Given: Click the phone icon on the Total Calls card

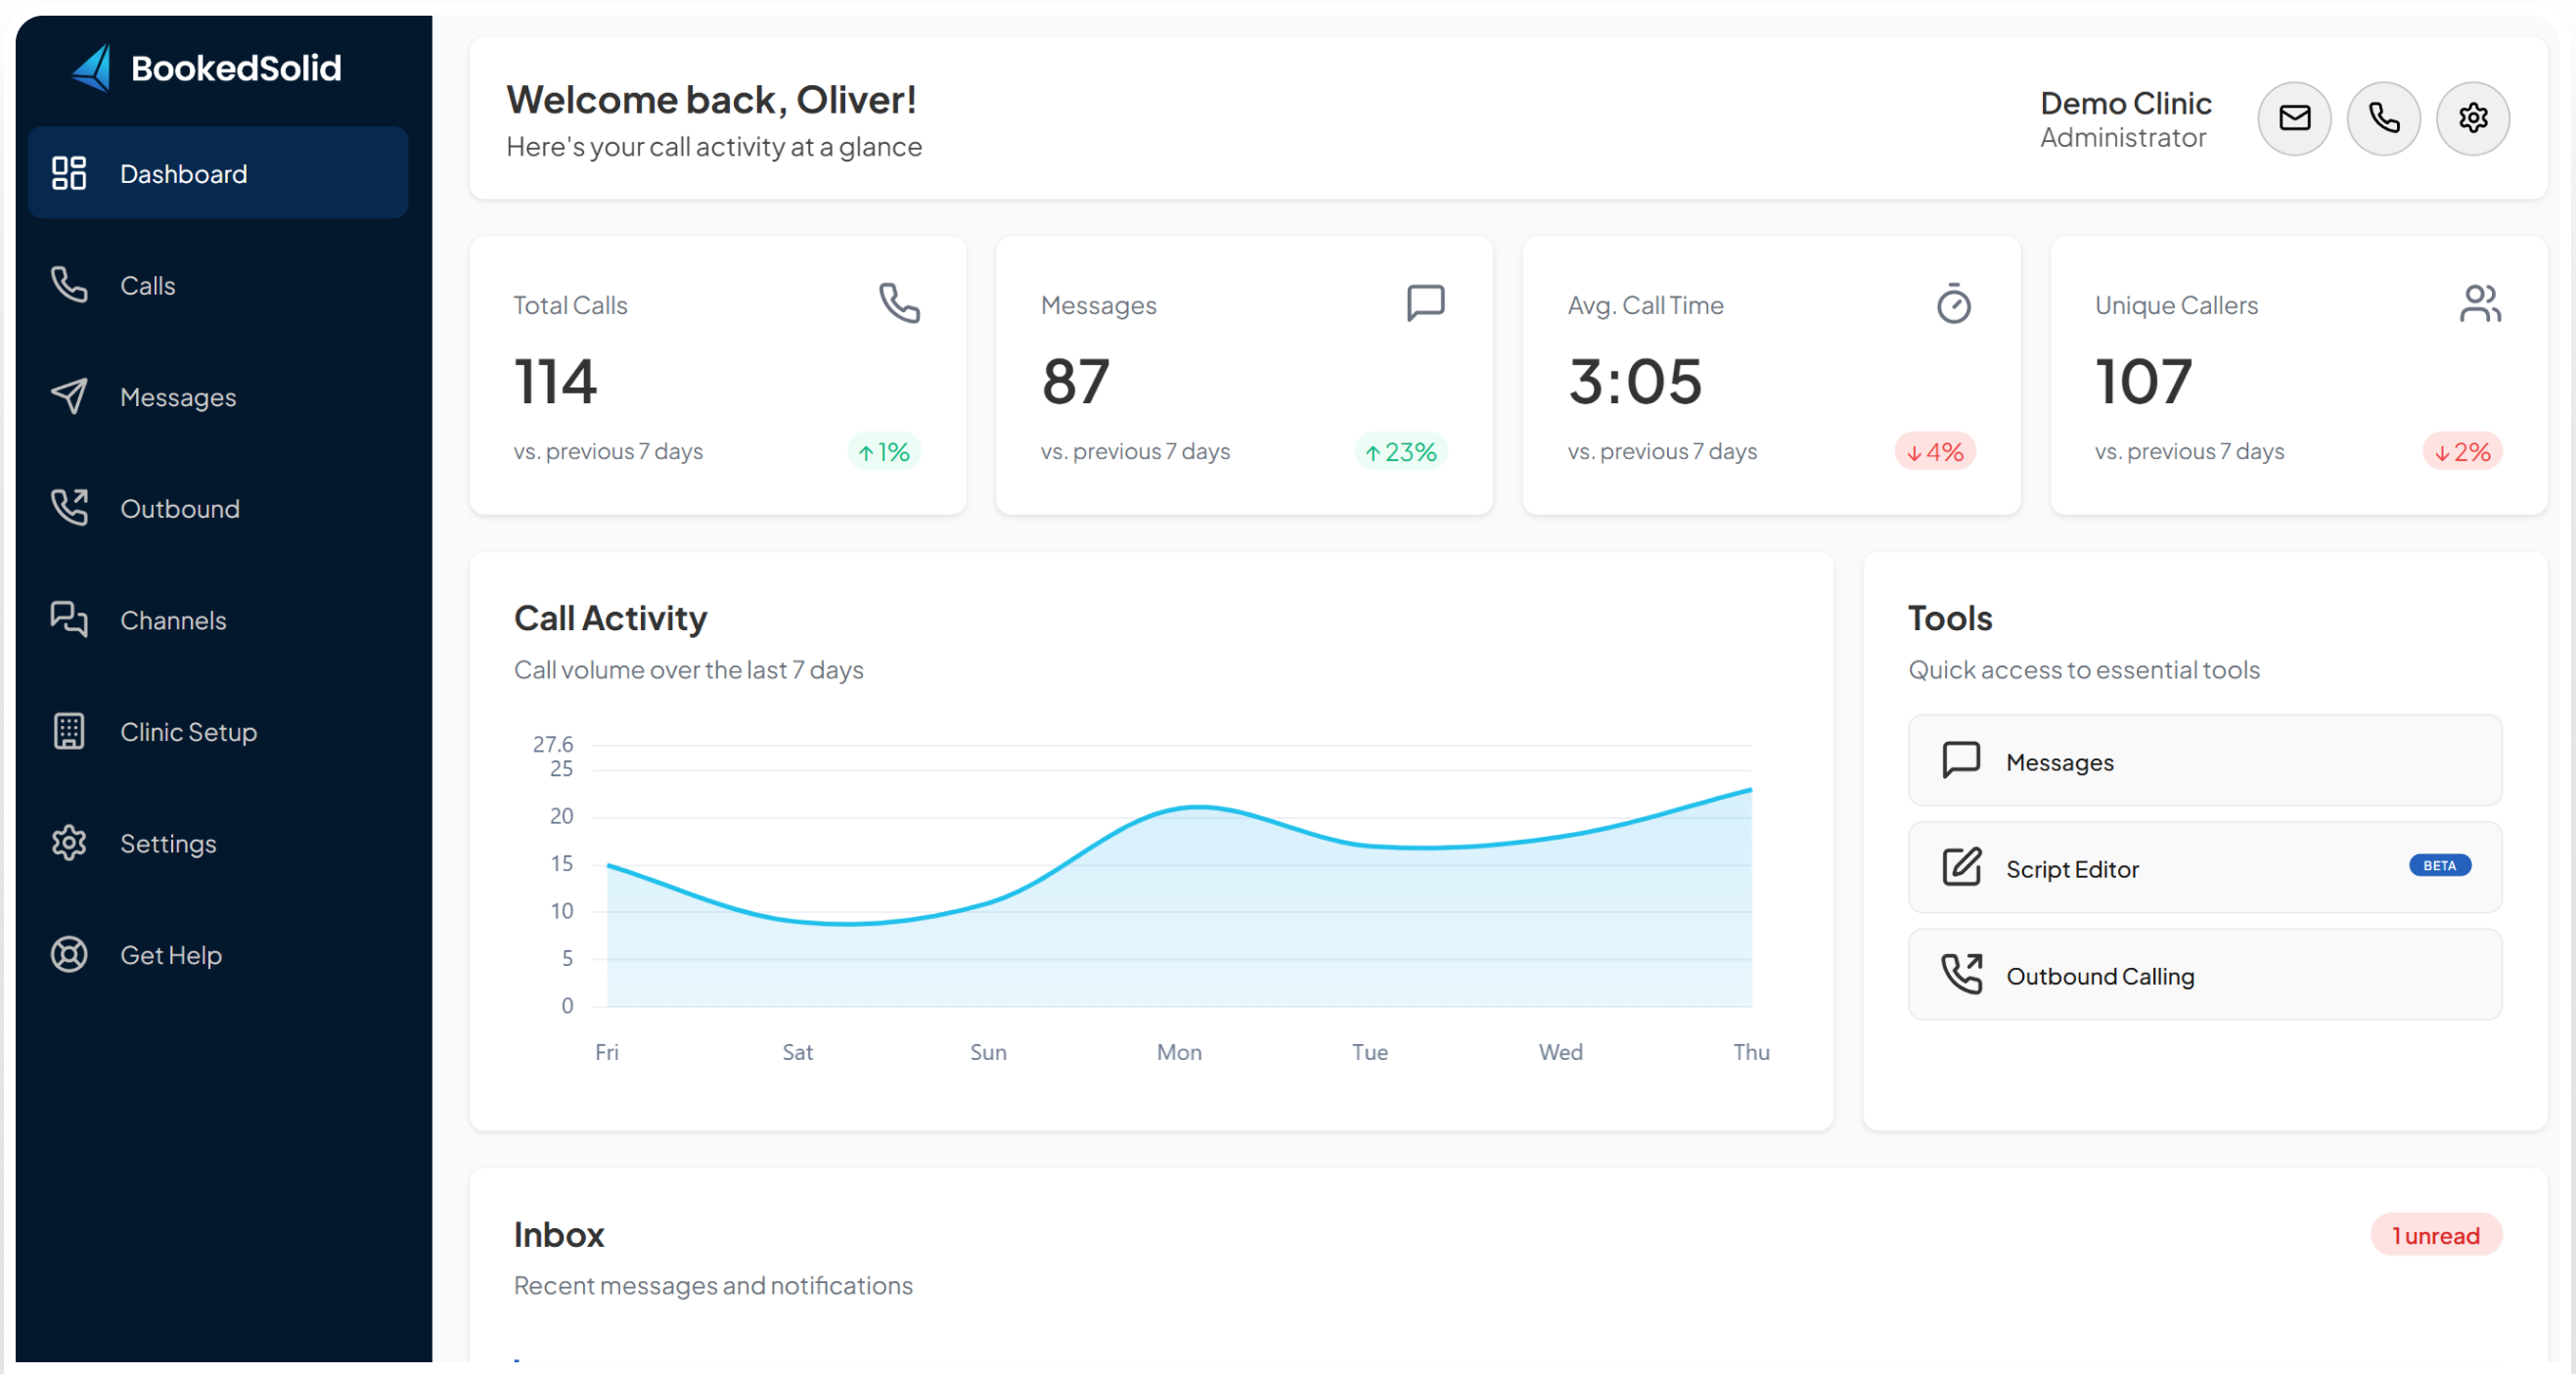Looking at the screenshot, I should [899, 303].
